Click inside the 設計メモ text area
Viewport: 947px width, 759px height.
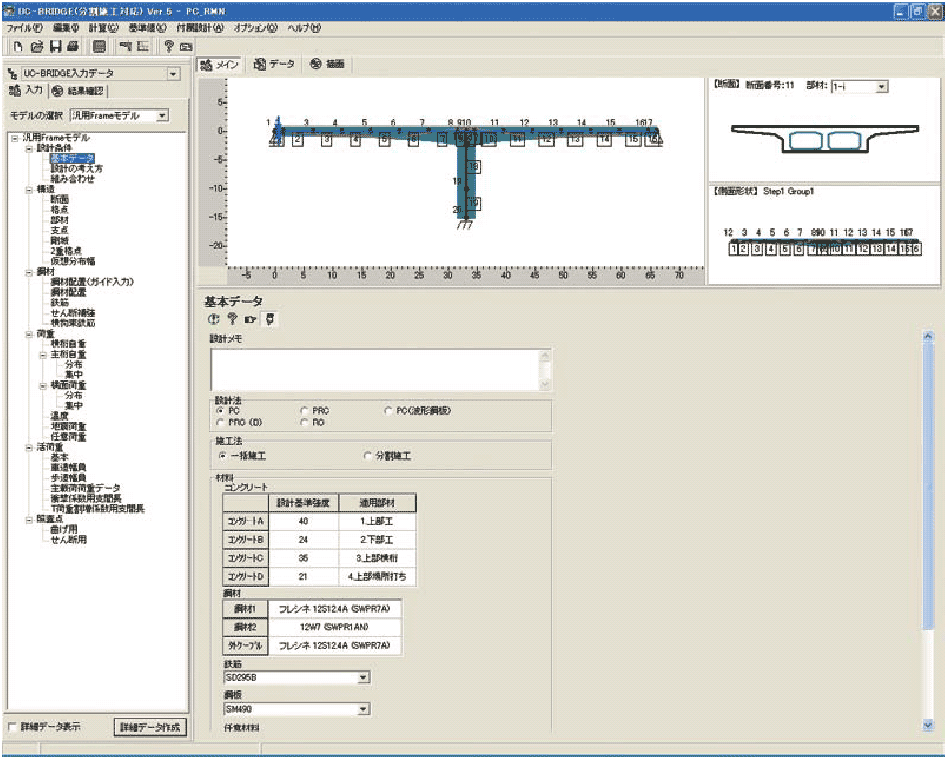374,370
